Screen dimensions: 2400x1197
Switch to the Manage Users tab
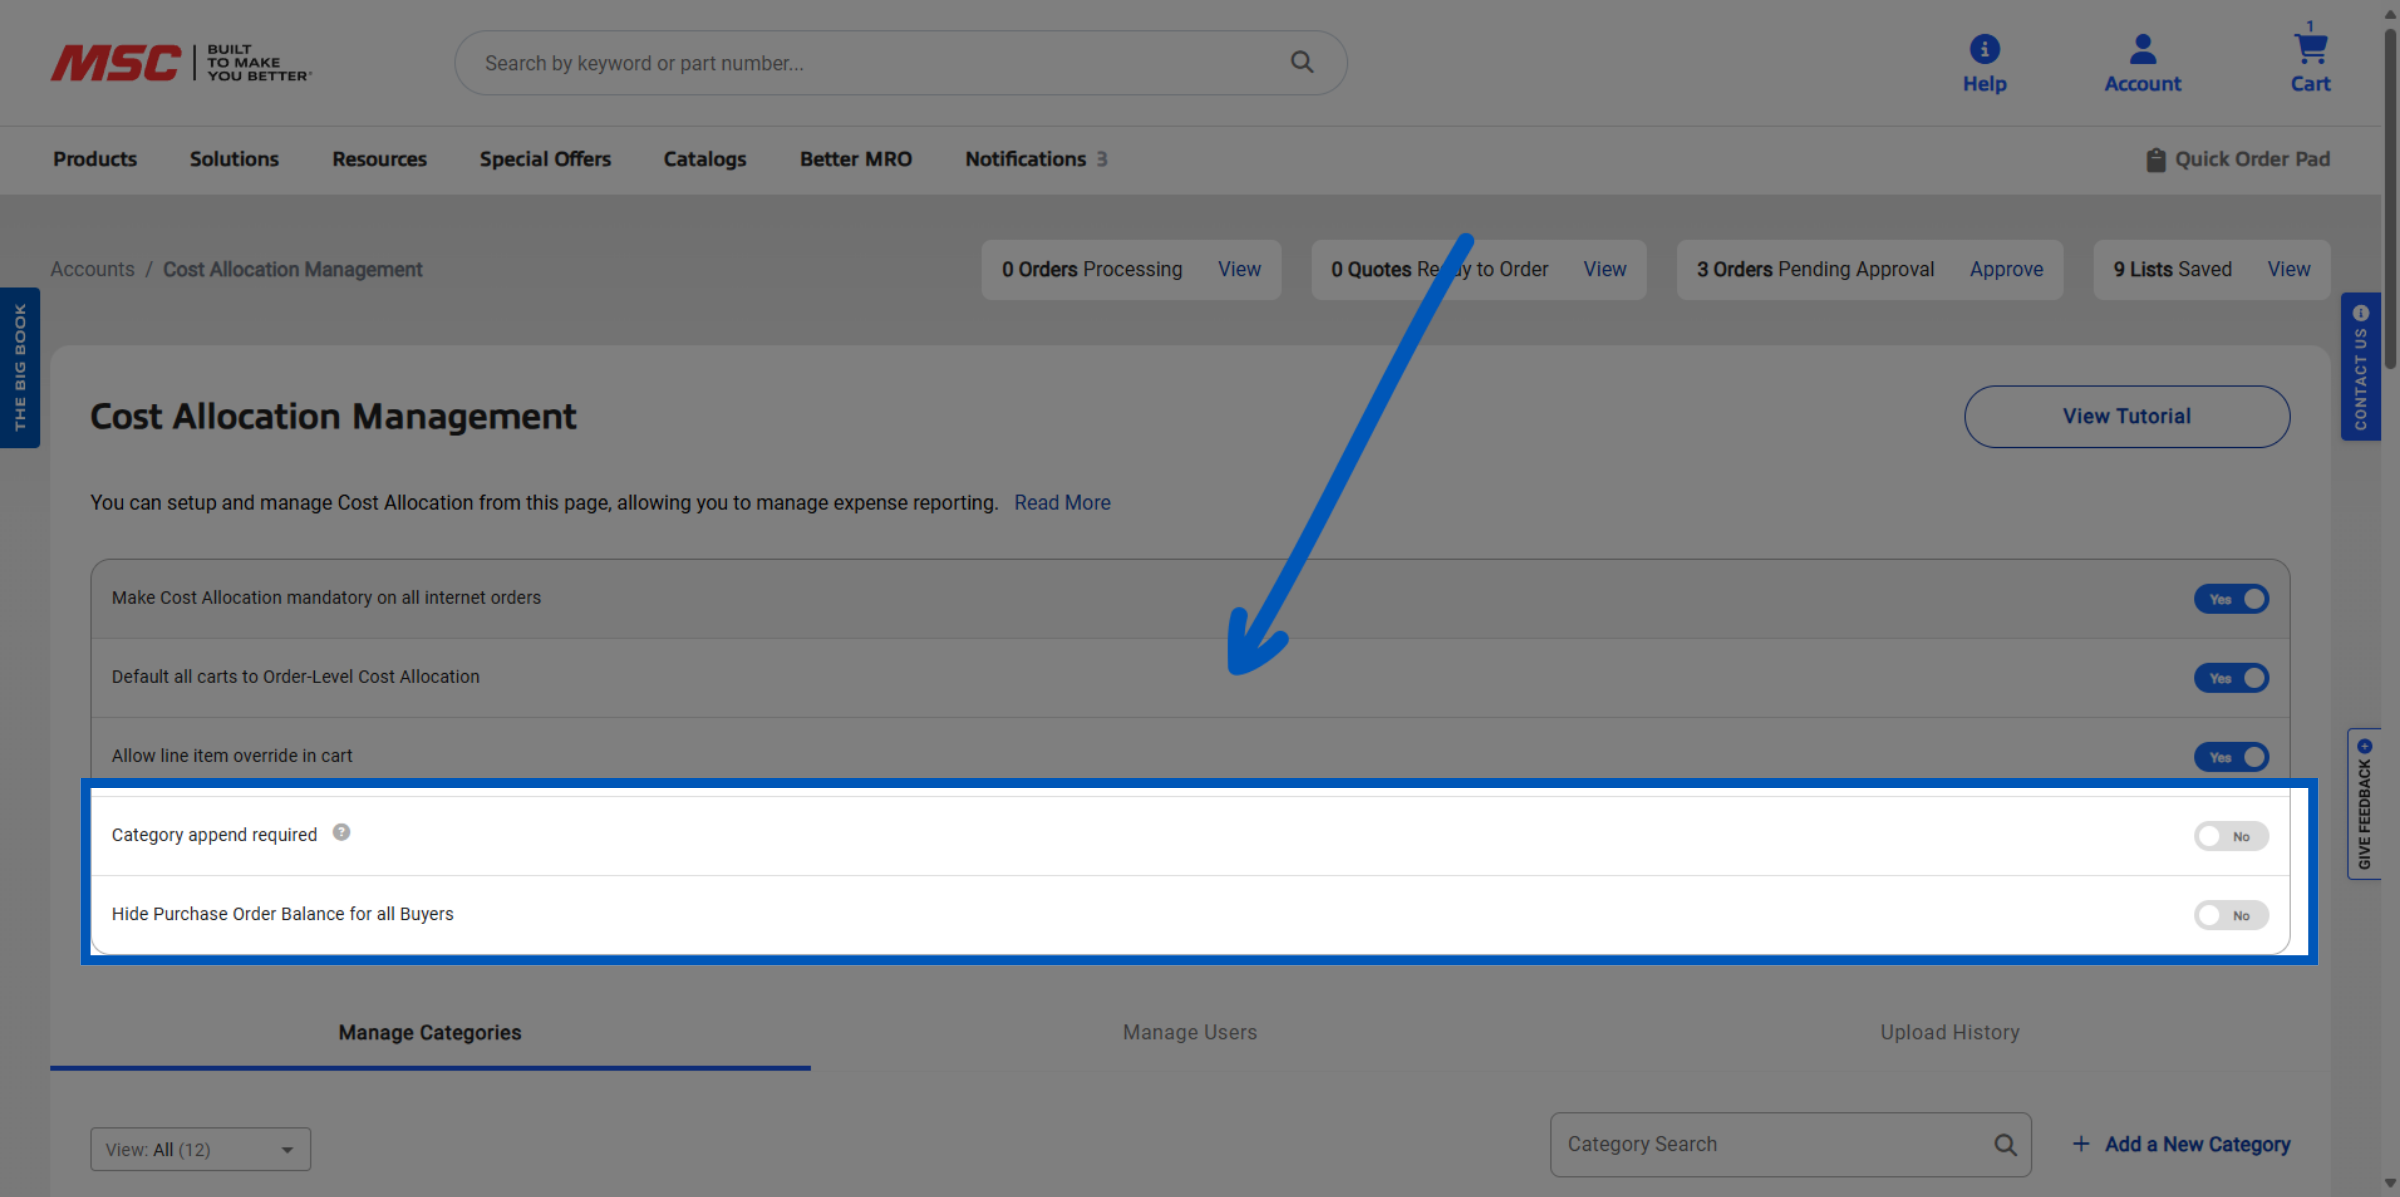point(1190,1032)
